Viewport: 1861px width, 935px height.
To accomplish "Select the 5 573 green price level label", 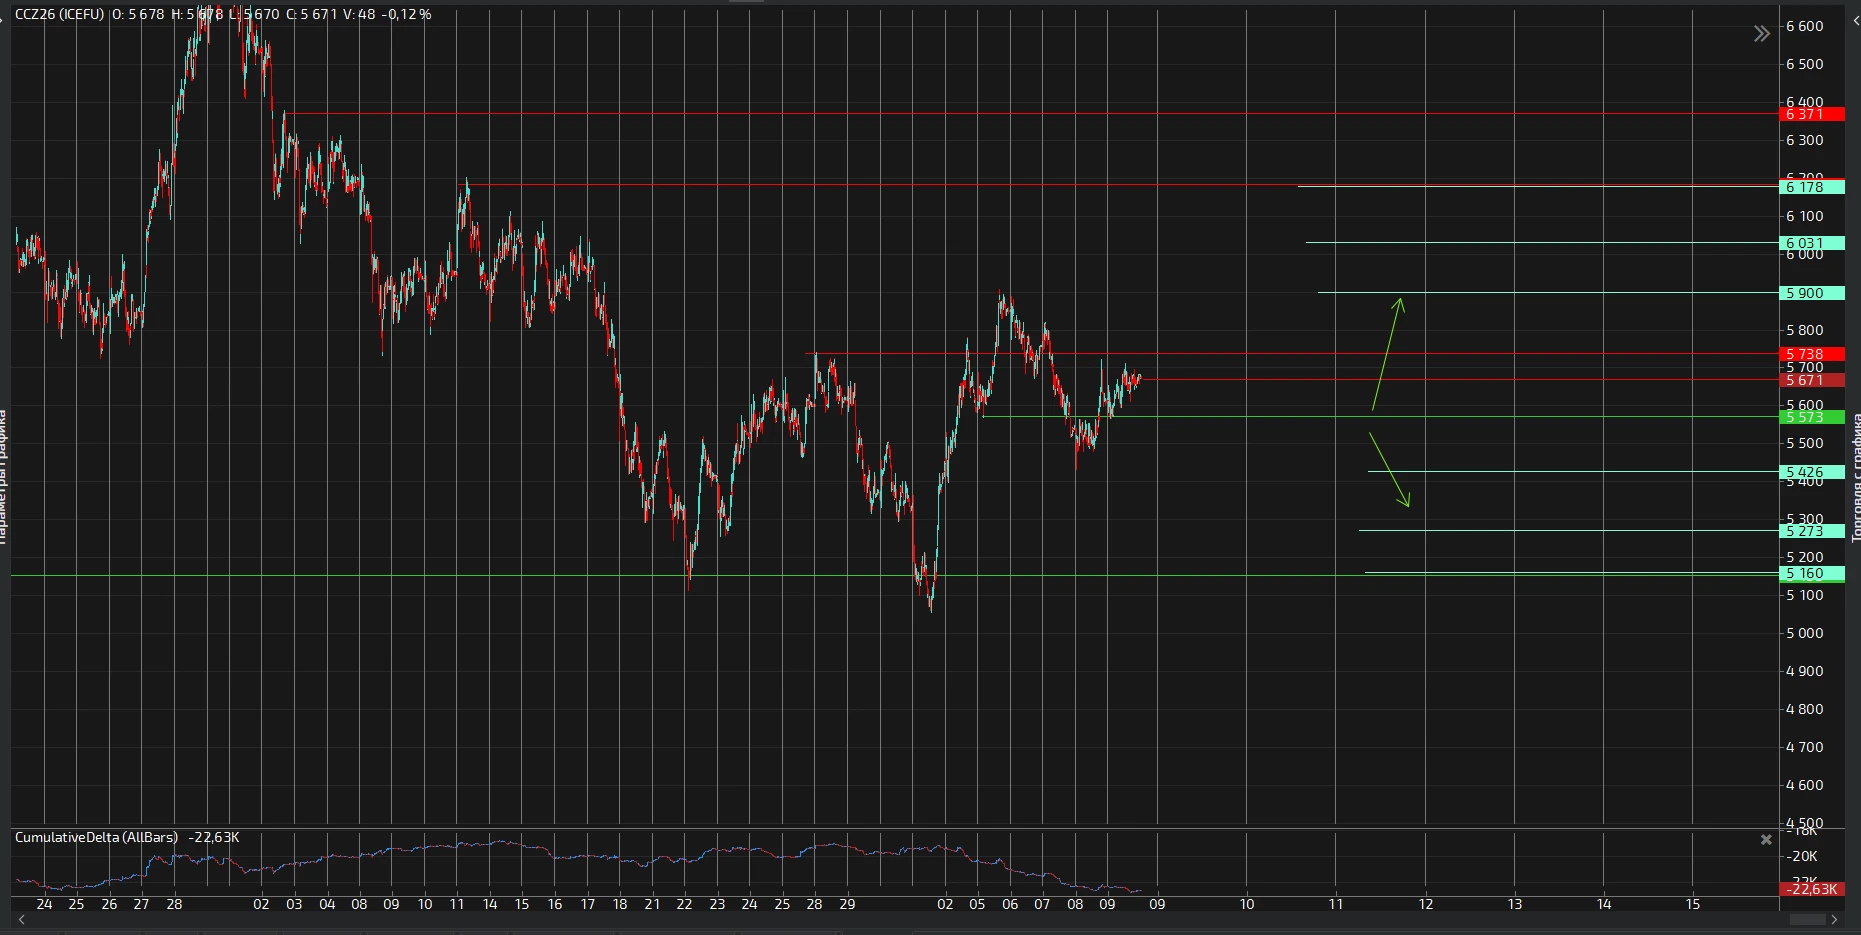I will point(1814,417).
